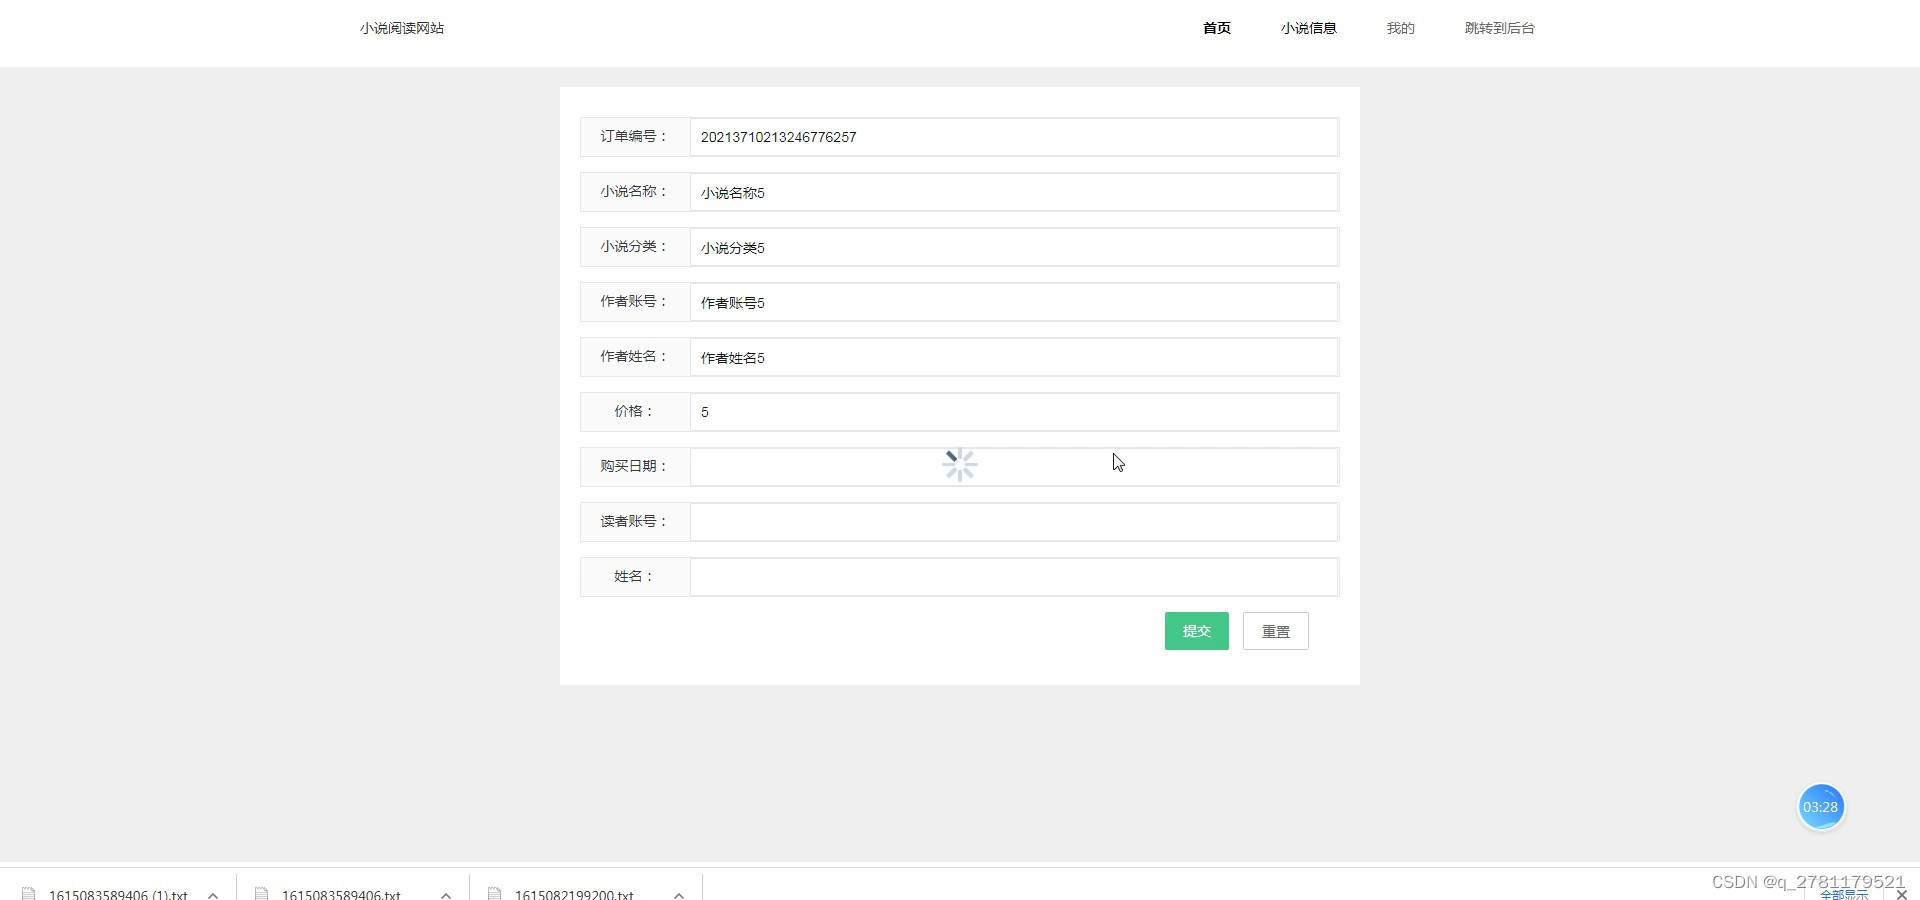Click the 小说分类： label
Viewport: 1920px width, 900px height.
(x=634, y=247)
